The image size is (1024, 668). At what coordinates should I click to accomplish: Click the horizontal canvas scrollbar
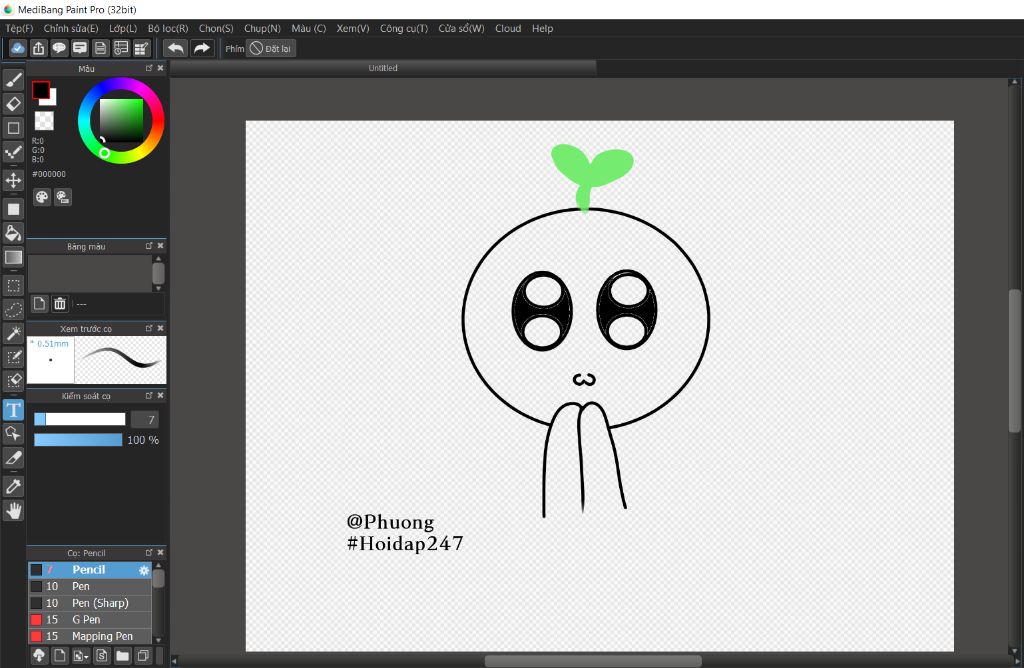pyautogui.click(x=593, y=661)
